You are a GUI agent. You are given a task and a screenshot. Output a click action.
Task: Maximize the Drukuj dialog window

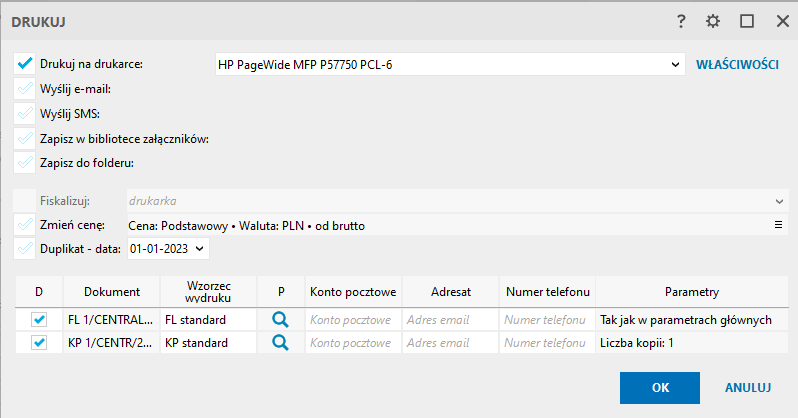point(746,20)
